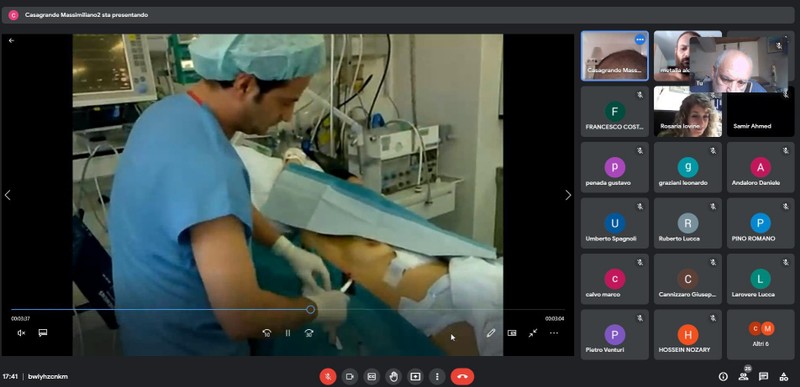Click the video progress slider handle
800x387 pixels.
point(311,309)
